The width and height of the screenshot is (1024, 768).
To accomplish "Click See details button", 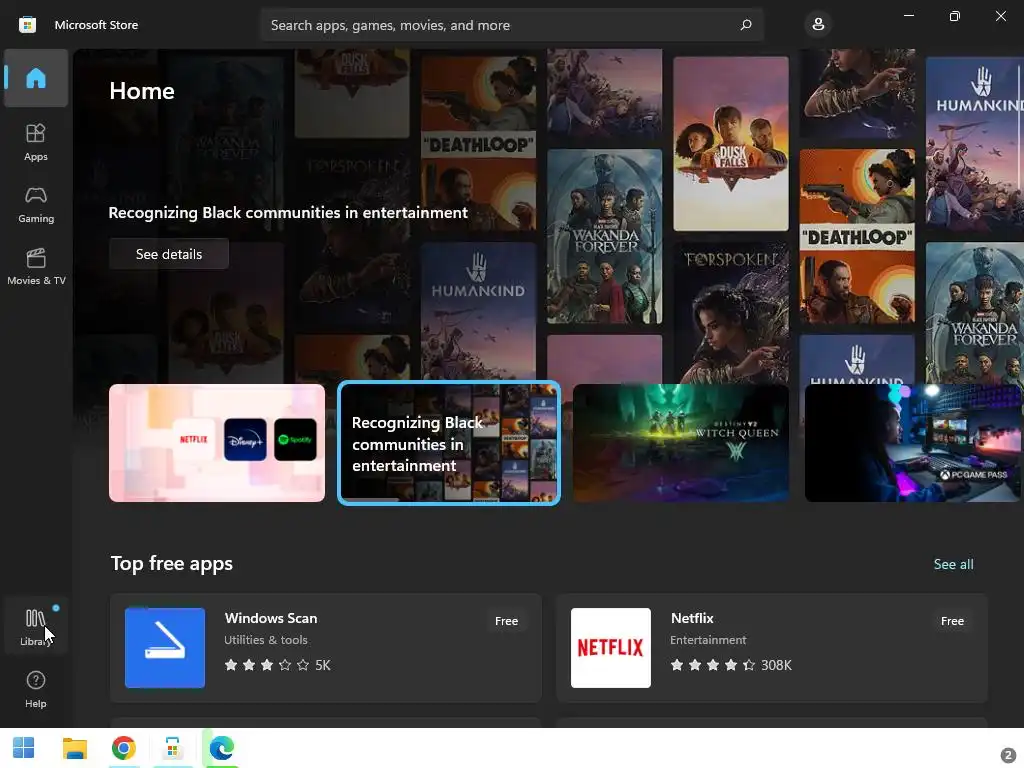I will 168,254.
